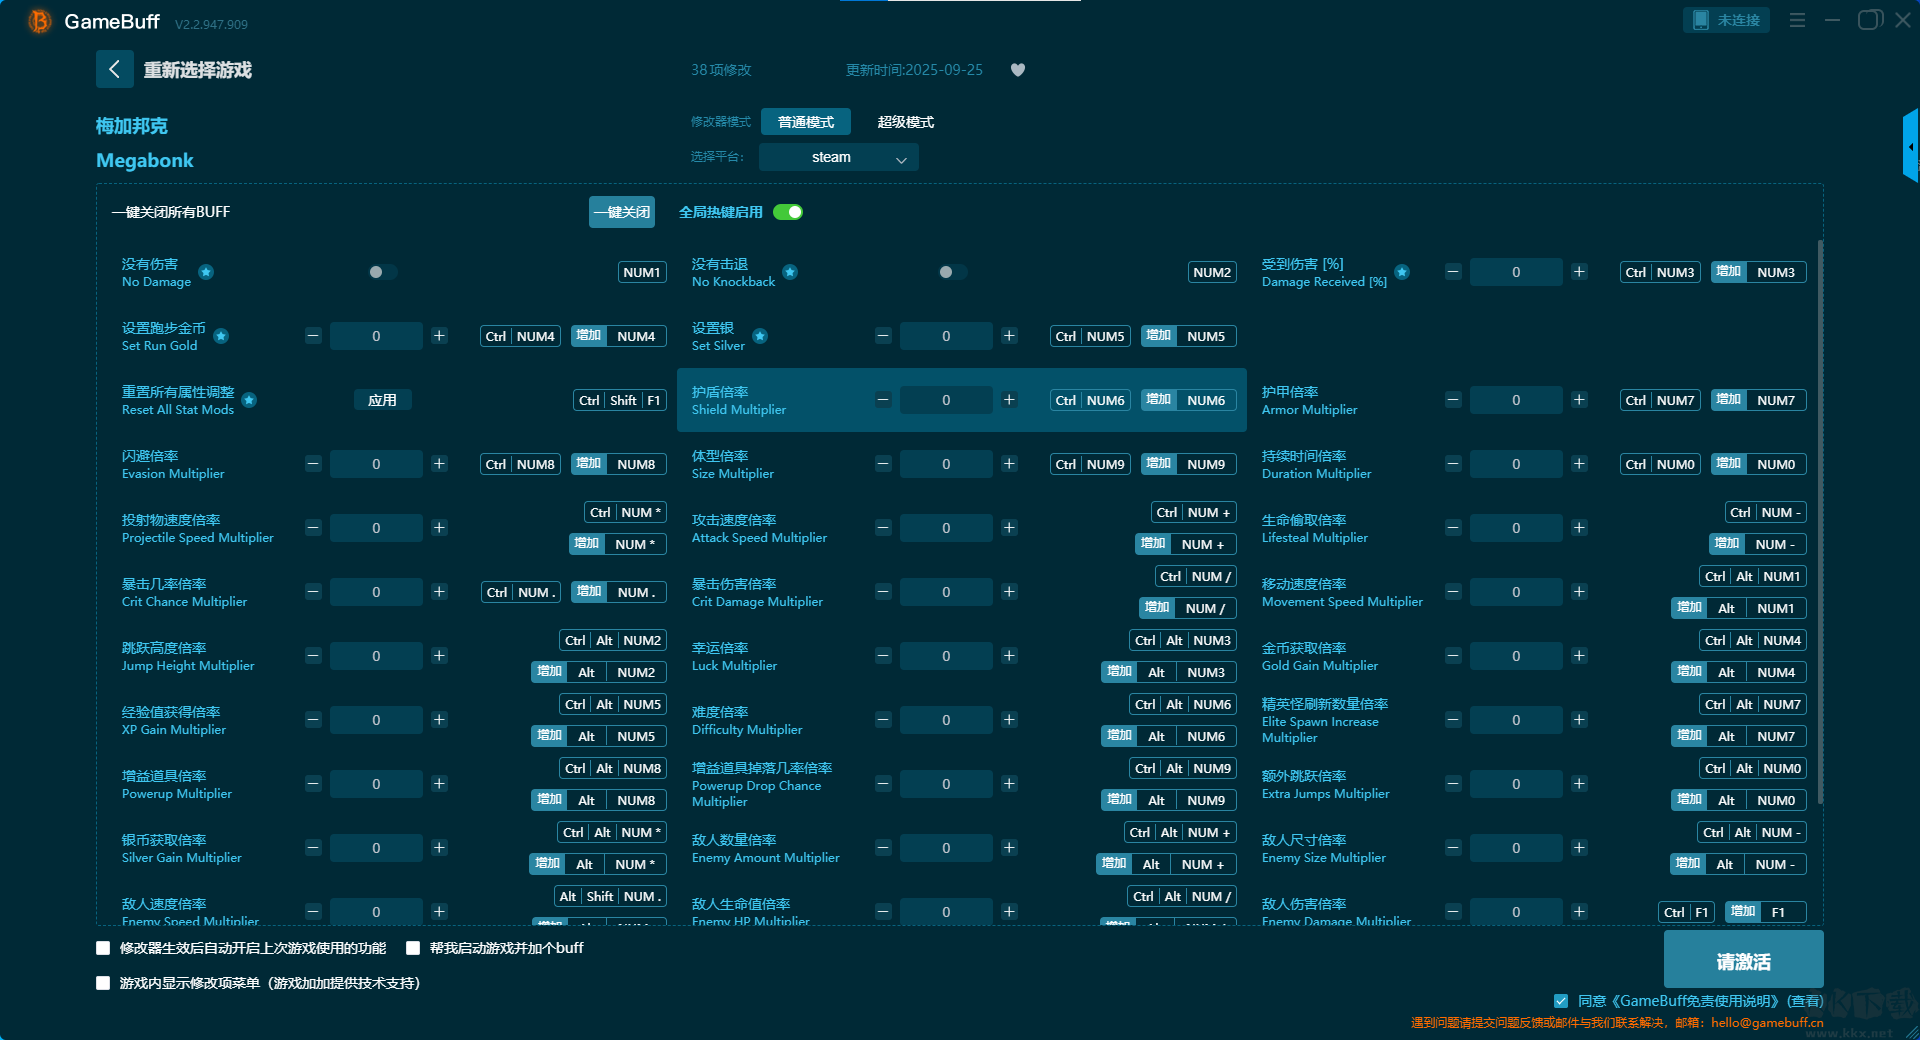Click the not-connected device status icon
1920x1040 pixels.
[x=1700, y=20]
